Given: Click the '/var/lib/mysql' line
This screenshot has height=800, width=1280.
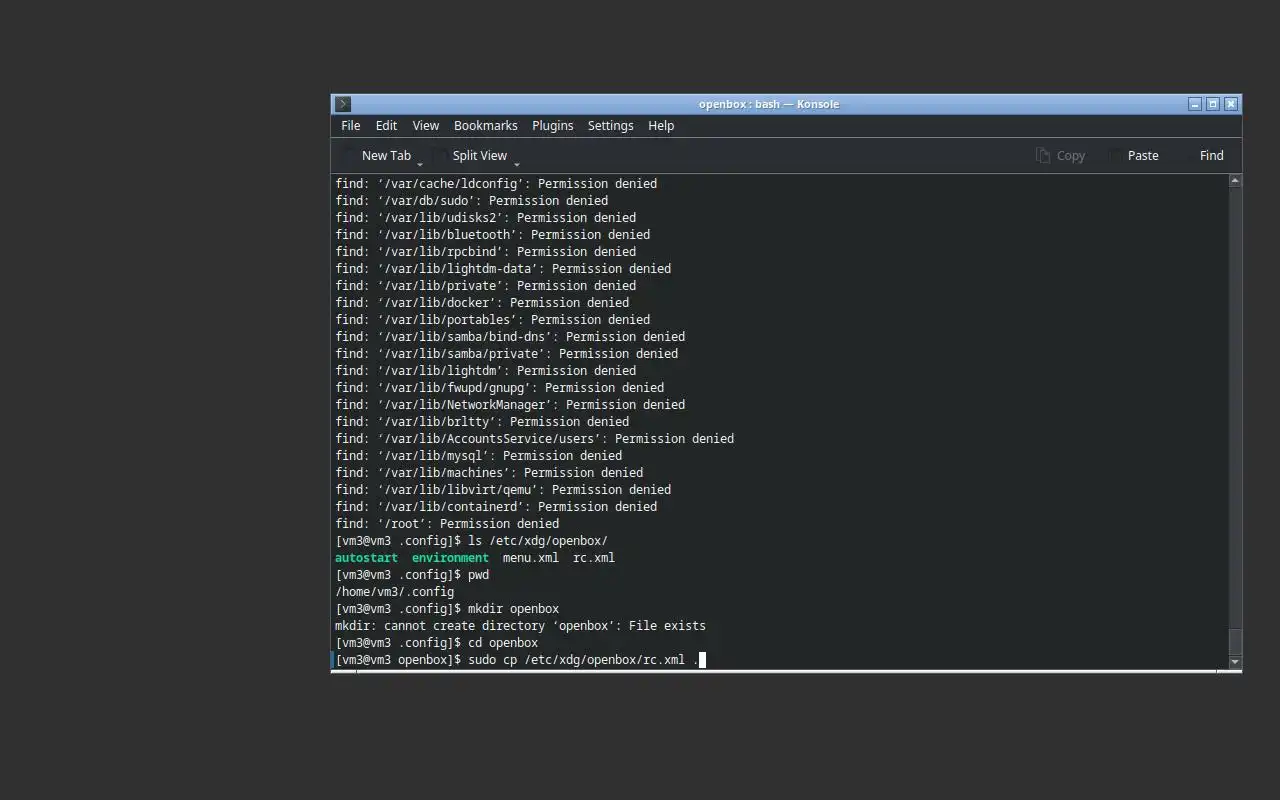Looking at the screenshot, I should tap(478, 455).
